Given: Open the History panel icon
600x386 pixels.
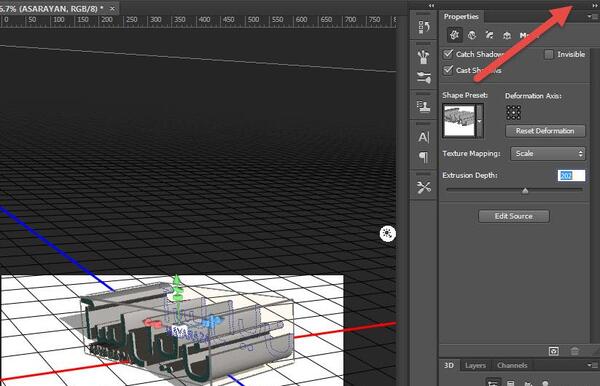Looking at the screenshot, I should 424,28.
